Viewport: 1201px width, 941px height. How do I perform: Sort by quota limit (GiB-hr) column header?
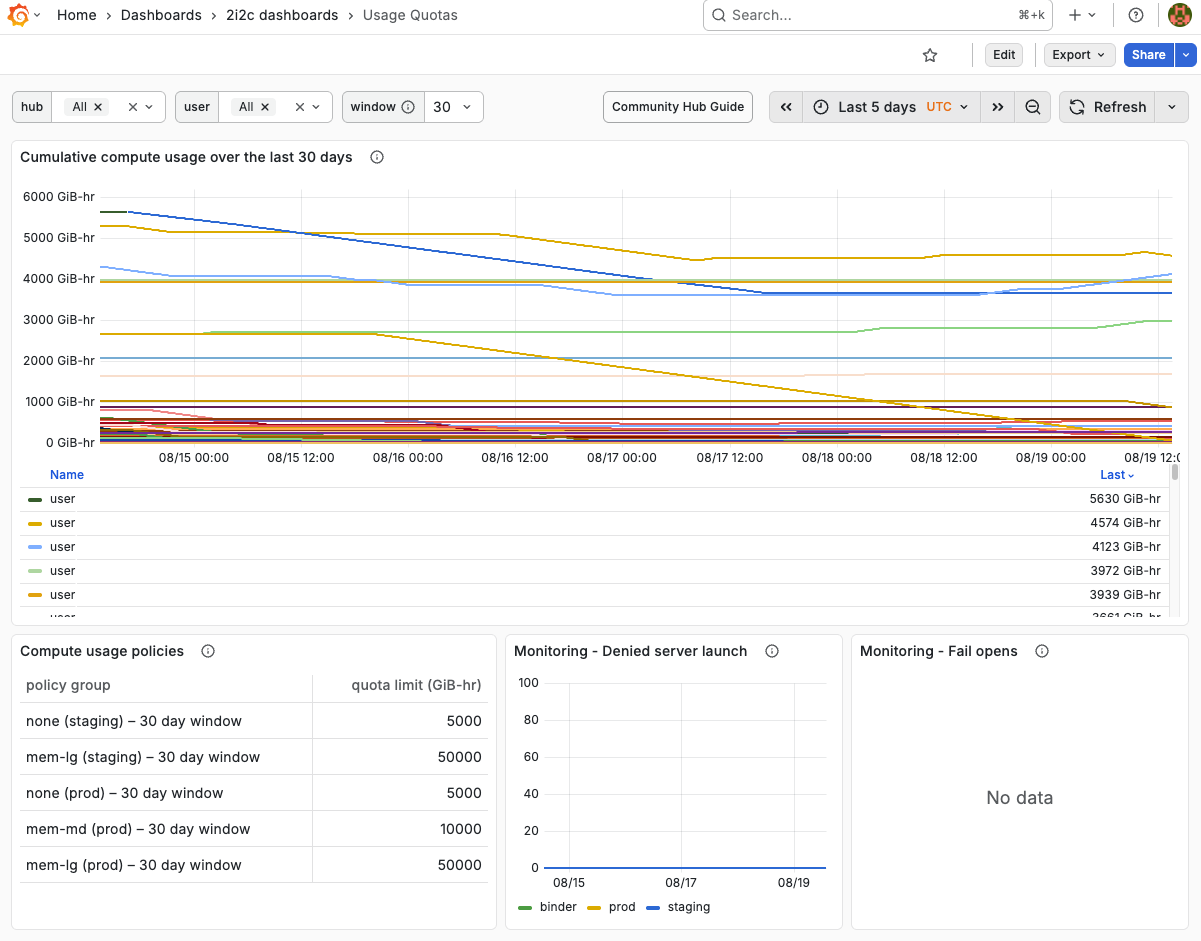(x=416, y=685)
